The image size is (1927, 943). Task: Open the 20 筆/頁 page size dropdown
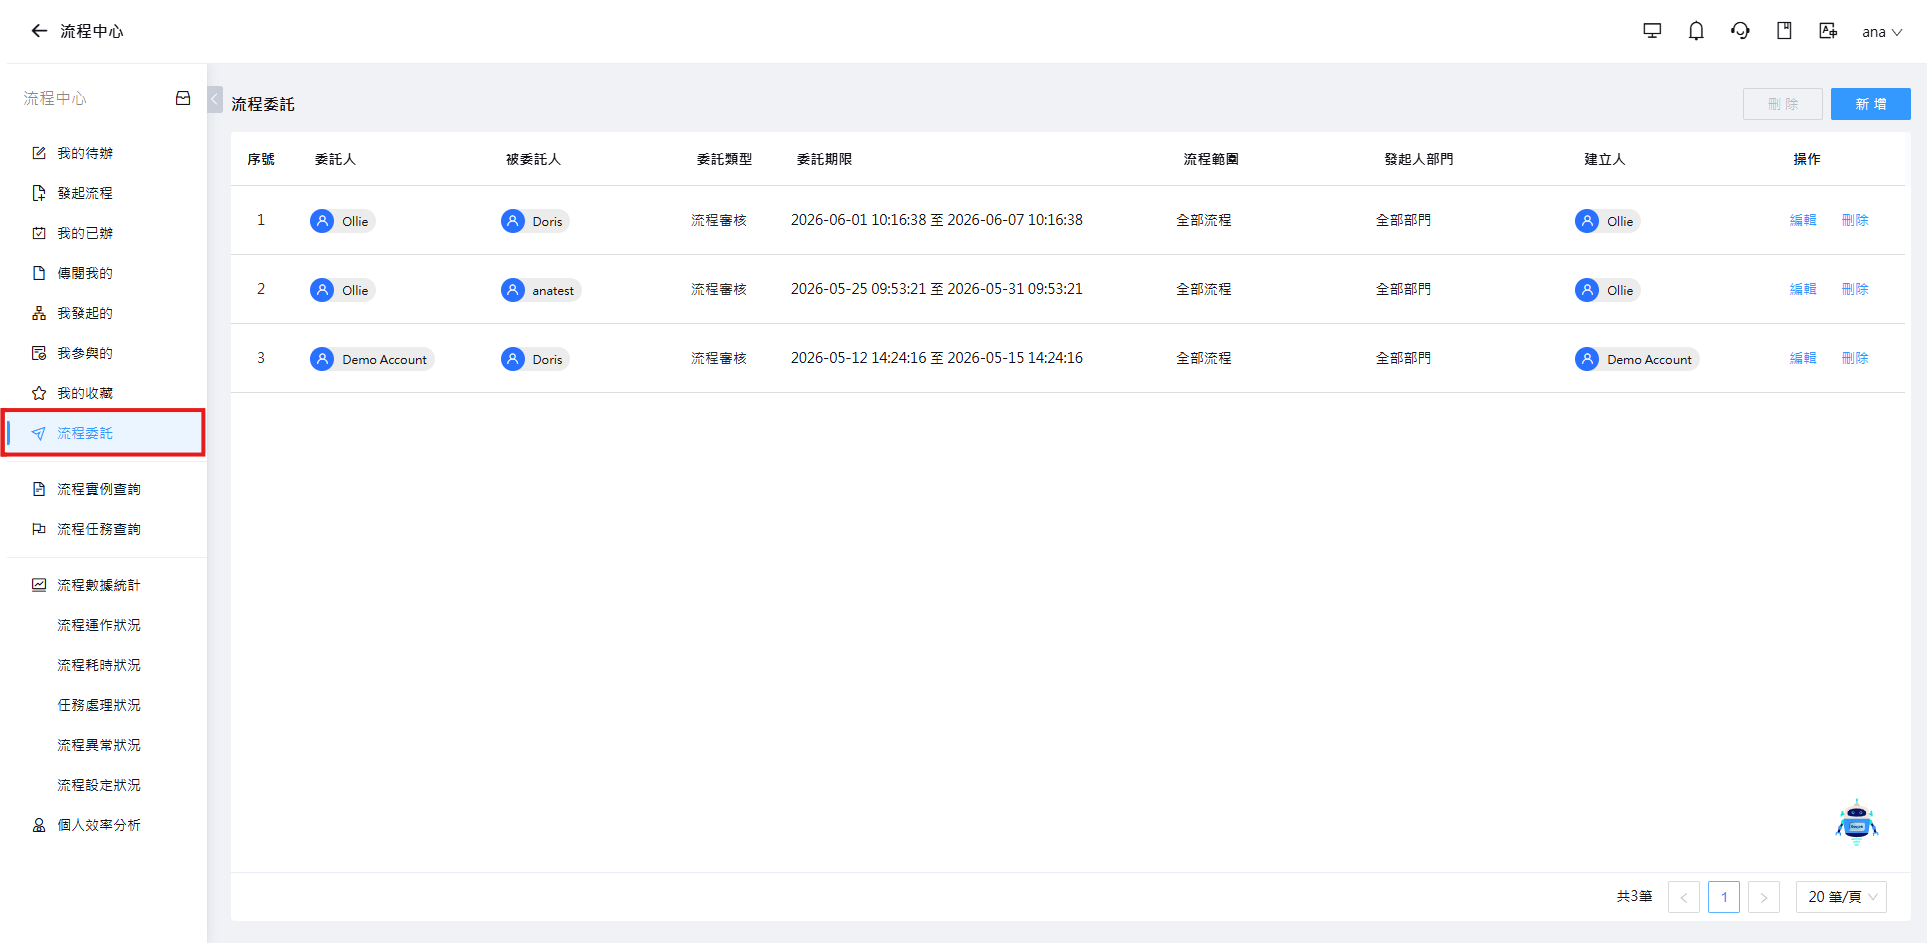[x=1841, y=897]
